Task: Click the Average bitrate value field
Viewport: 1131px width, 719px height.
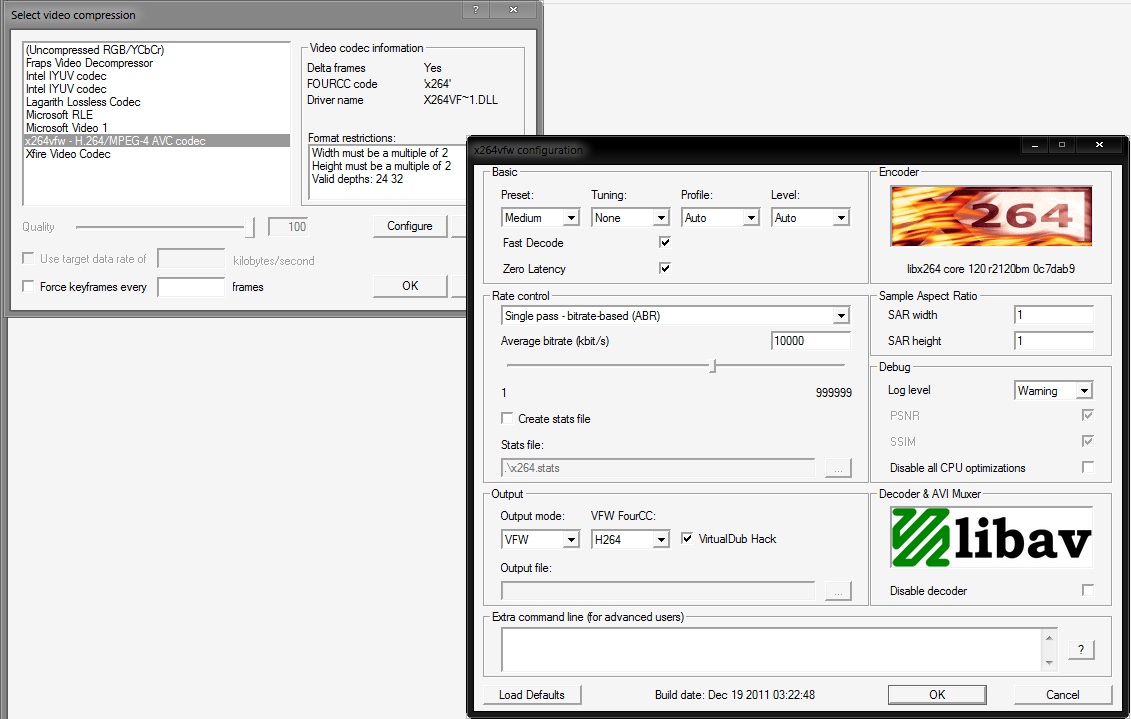Action: (811, 340)
